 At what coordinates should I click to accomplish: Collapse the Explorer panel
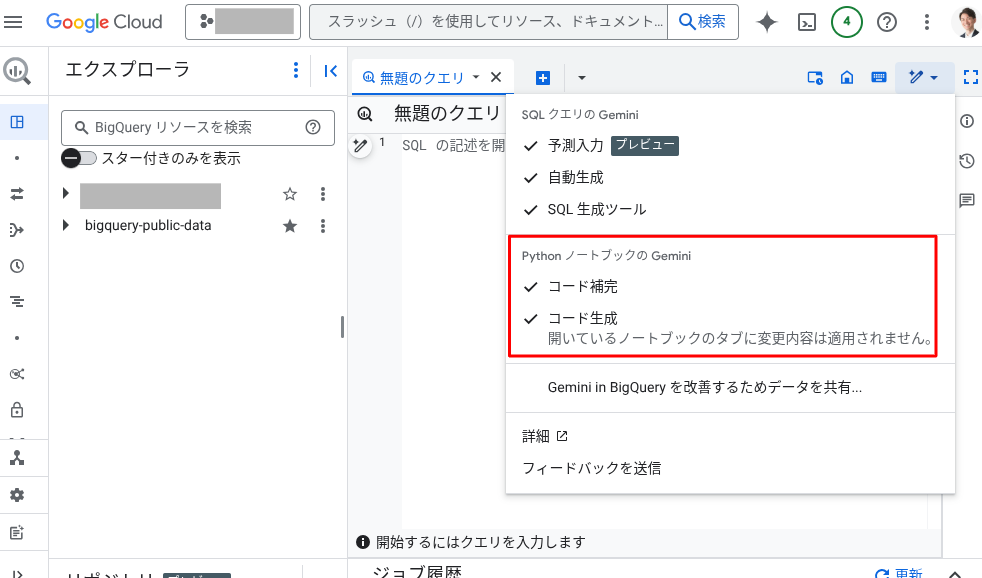[331, 71]
